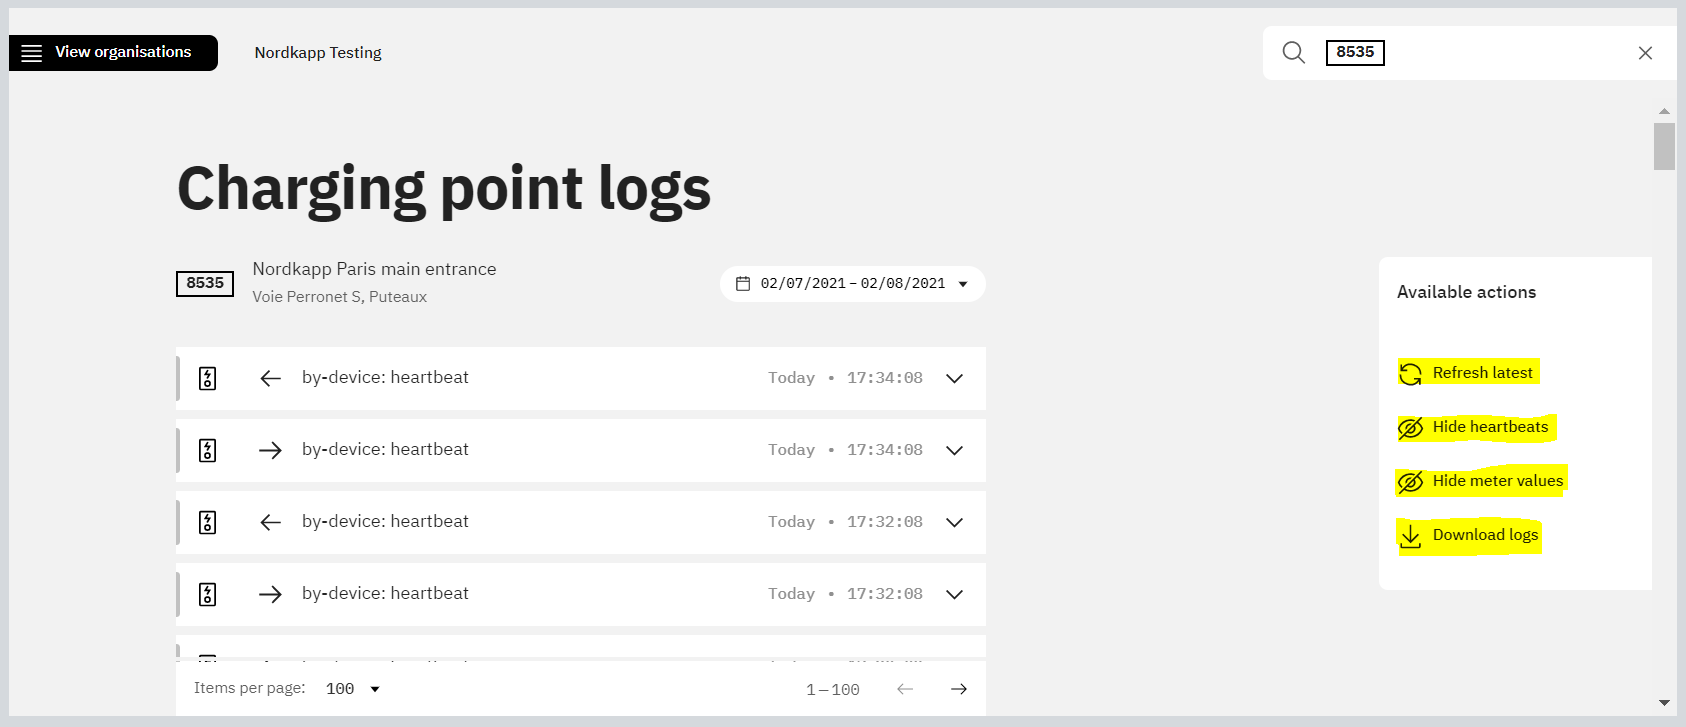Image resolution: width=1686 pixels, height=727 pixels.
Task: Go to next page of logs
Action: [x=959, y=689]
